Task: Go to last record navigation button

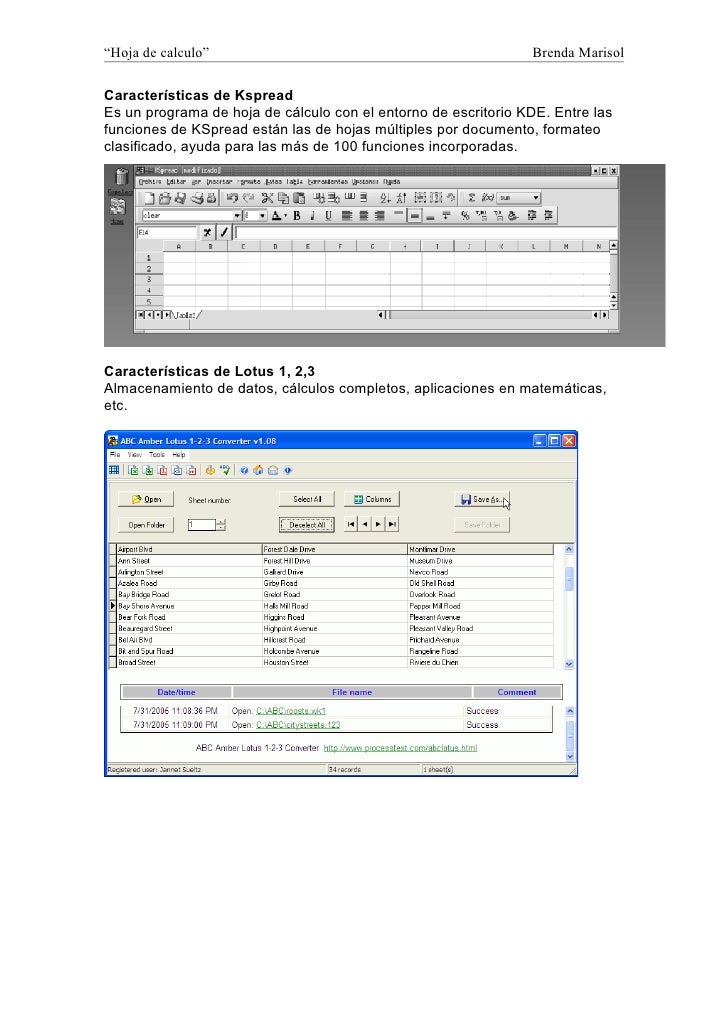Action: (x=392, y=524)
